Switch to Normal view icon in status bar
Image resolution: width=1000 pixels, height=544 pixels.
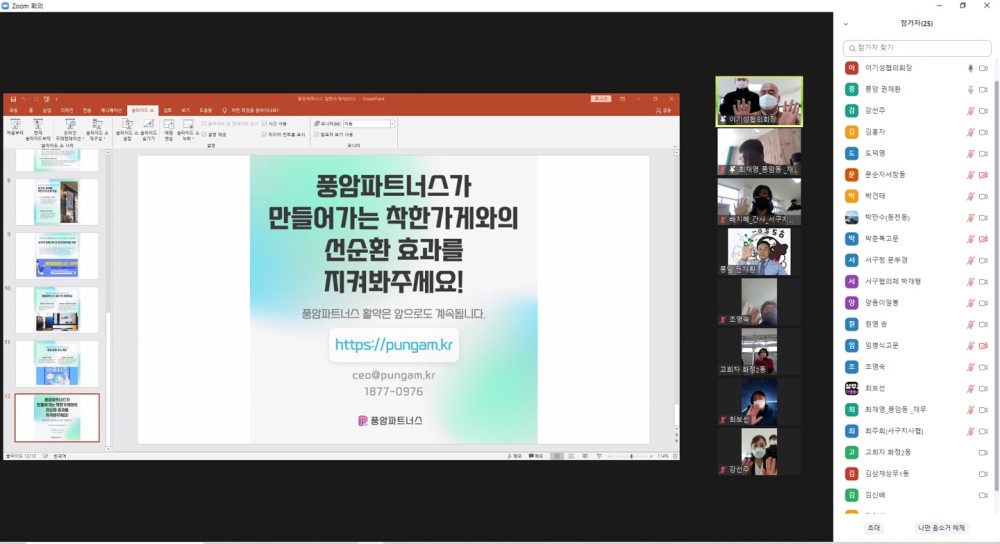pyautogui.click(x=557, y=456)
